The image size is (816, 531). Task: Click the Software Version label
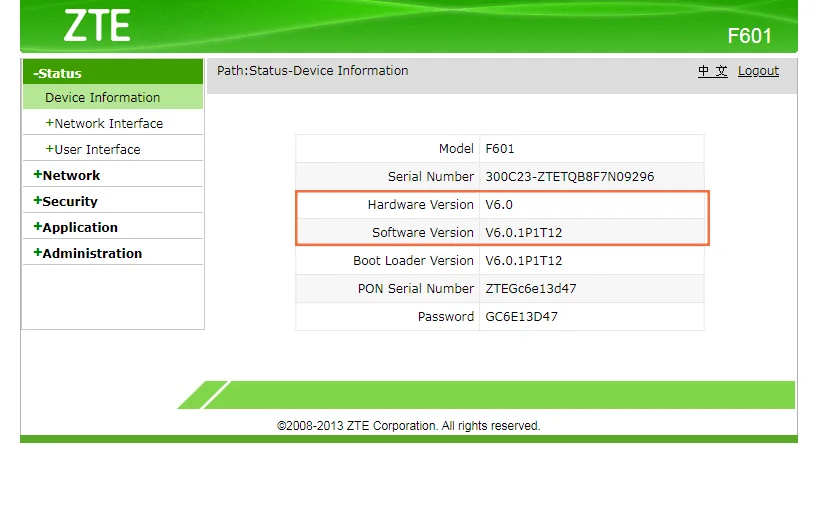point(423,233)
